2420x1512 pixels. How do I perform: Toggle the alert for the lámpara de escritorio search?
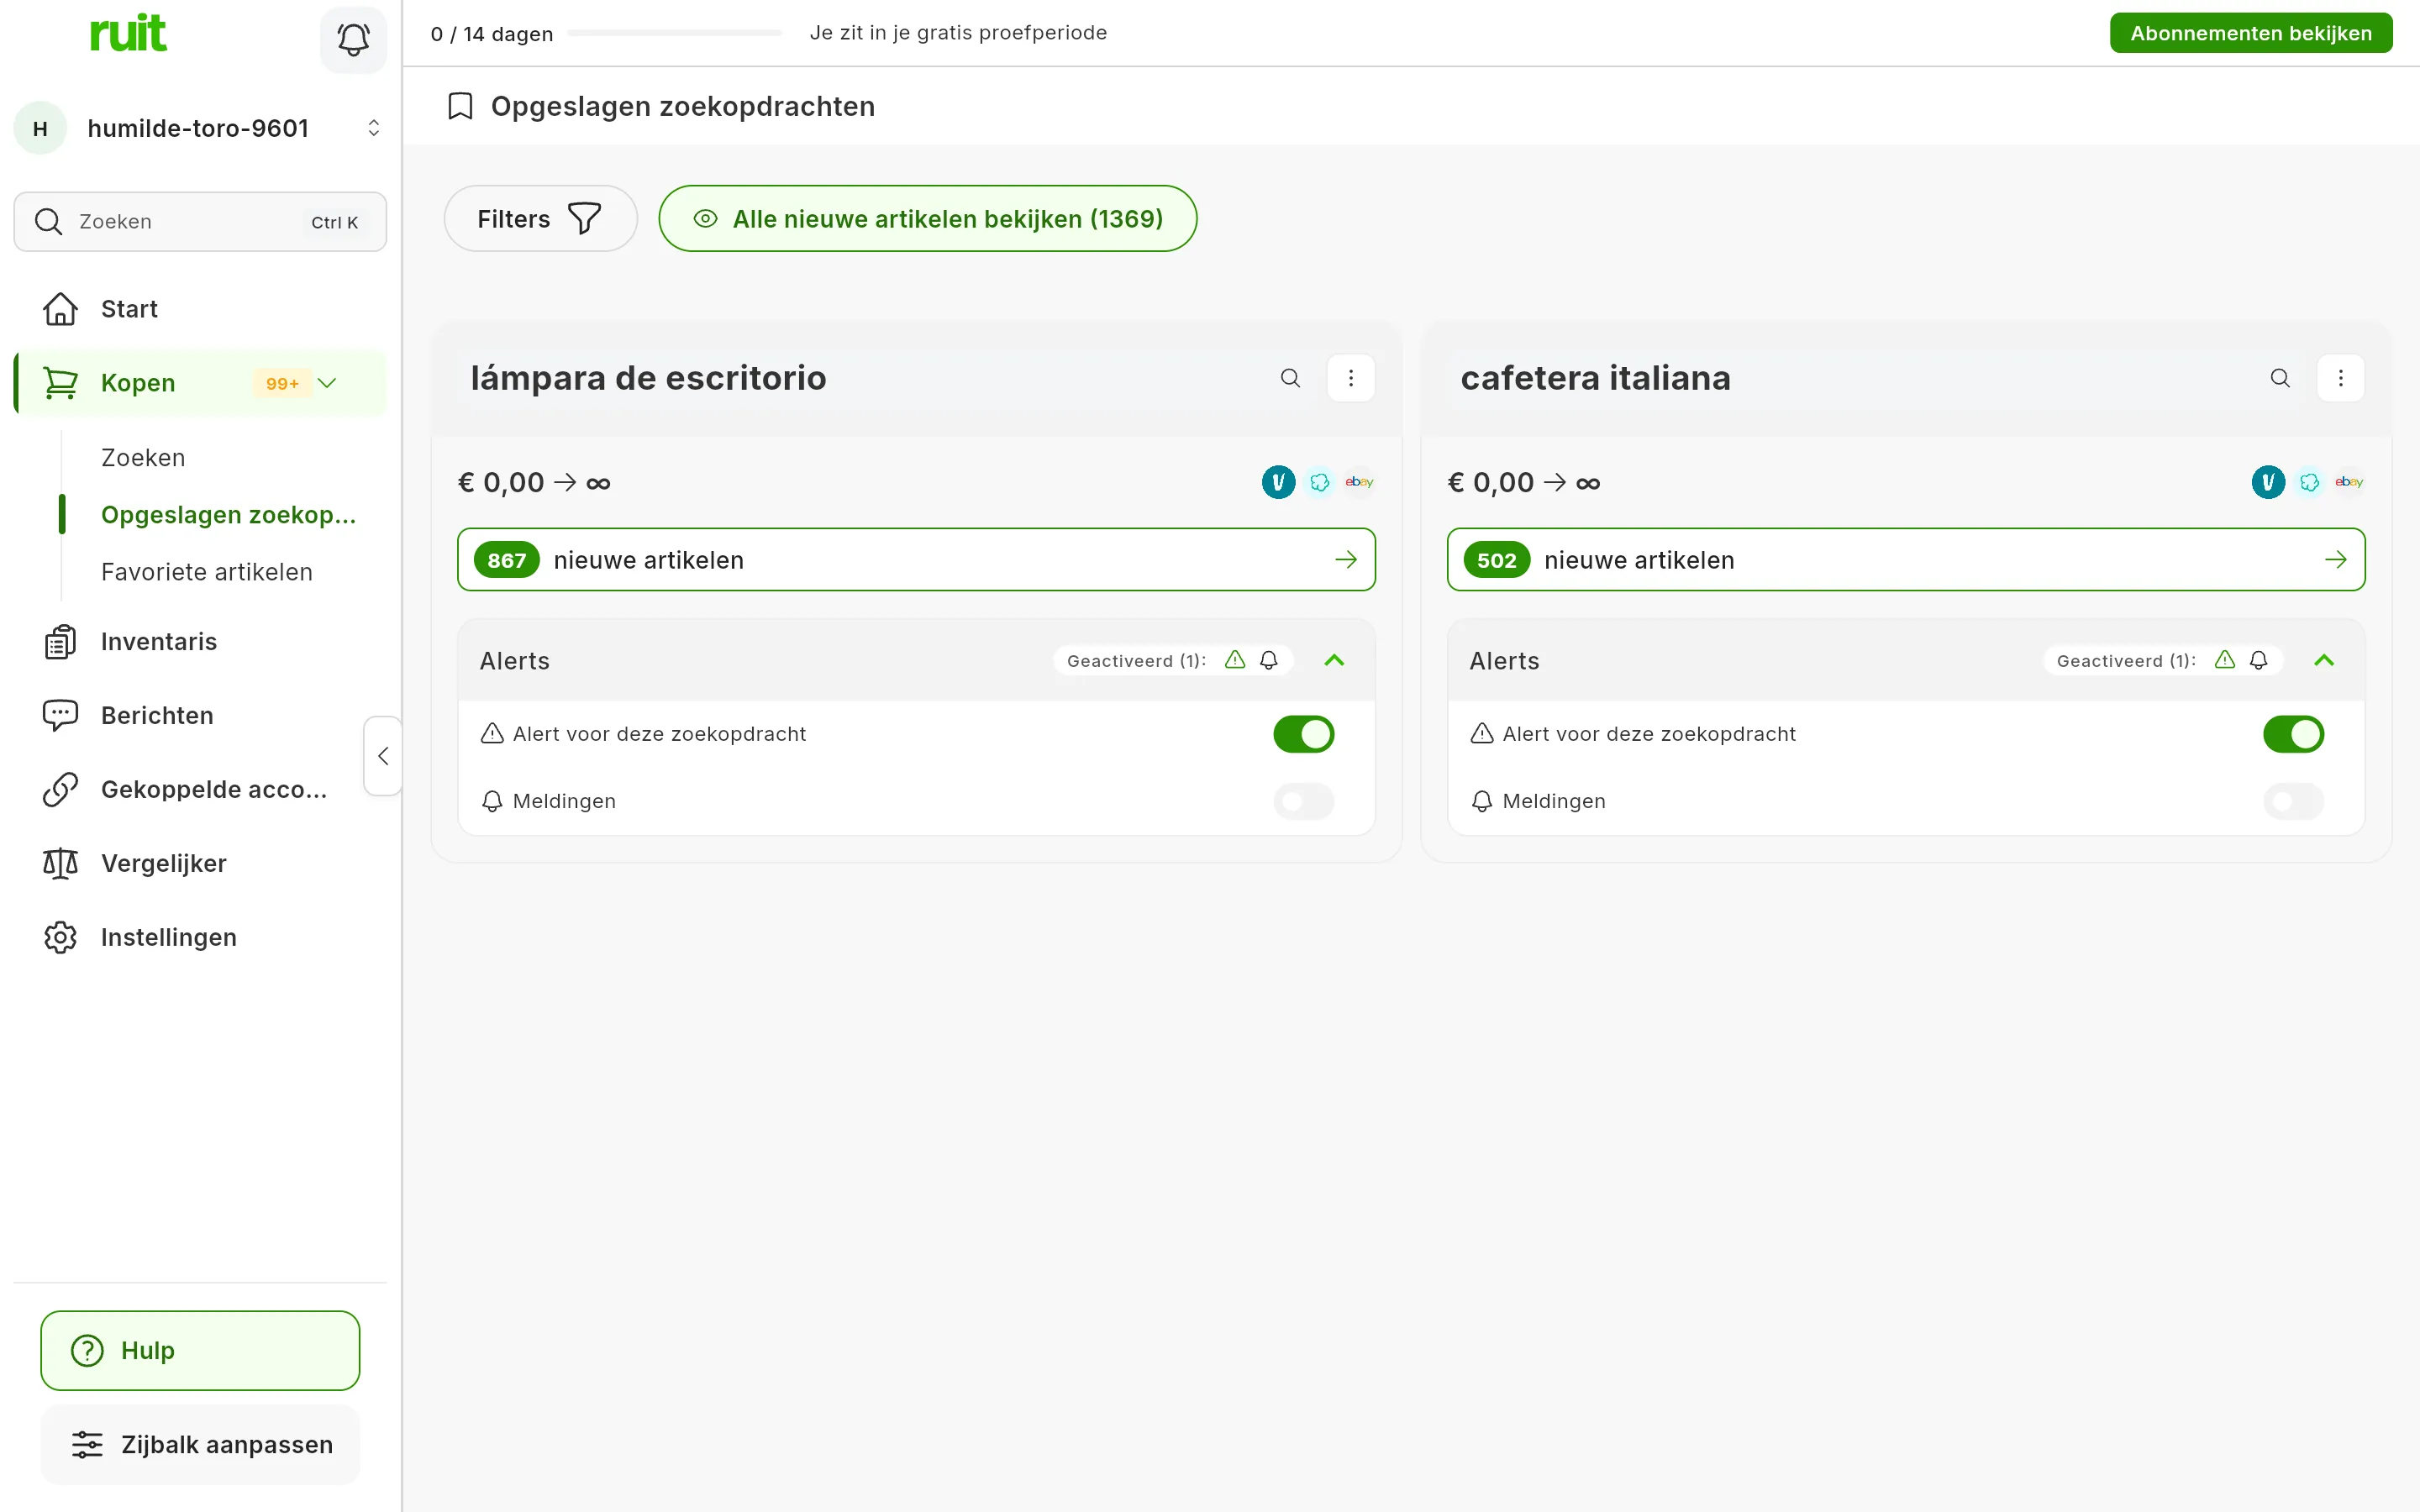click(1303, 734)
